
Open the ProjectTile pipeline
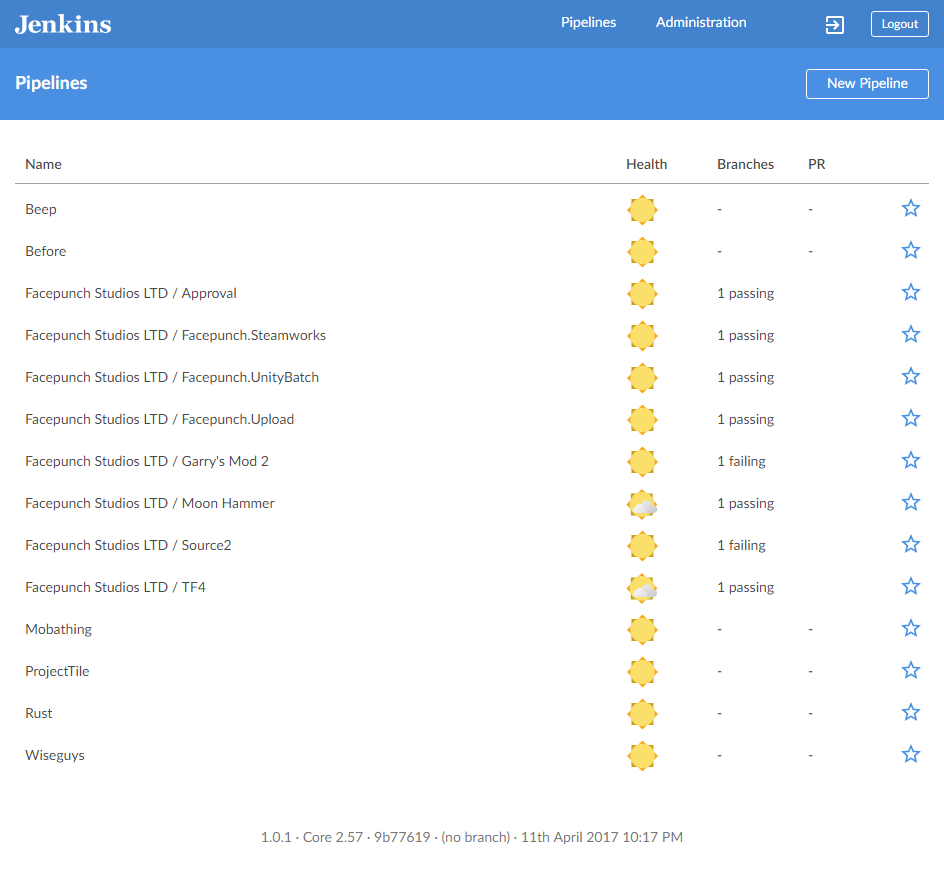[57, 671]
